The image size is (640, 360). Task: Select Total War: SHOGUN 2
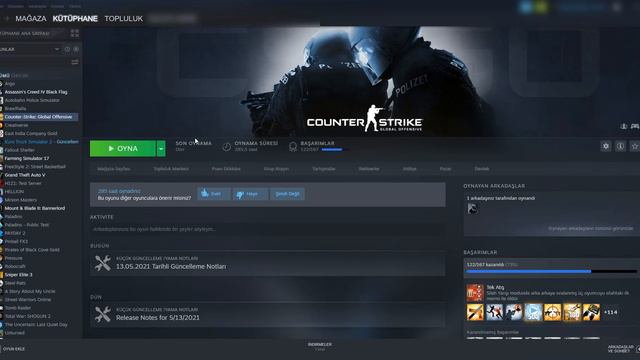(x=28, y=316)
